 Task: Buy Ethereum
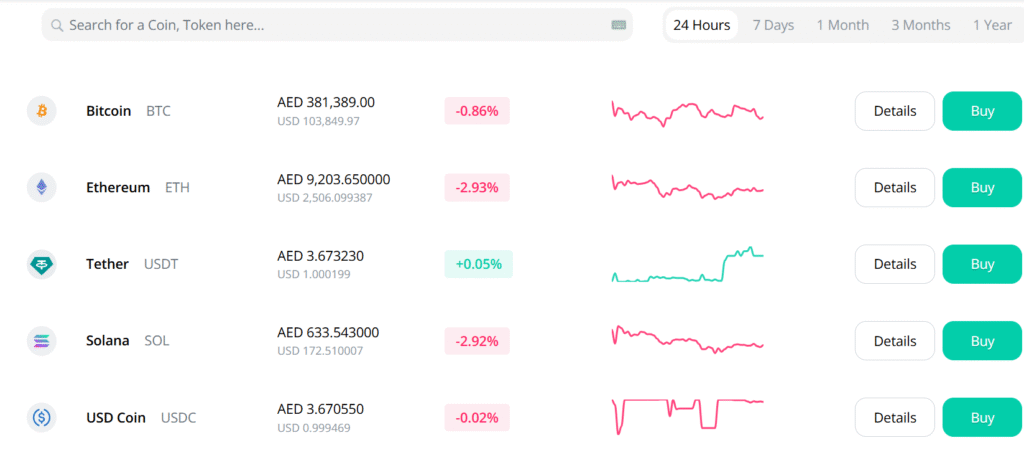[982, 188]
